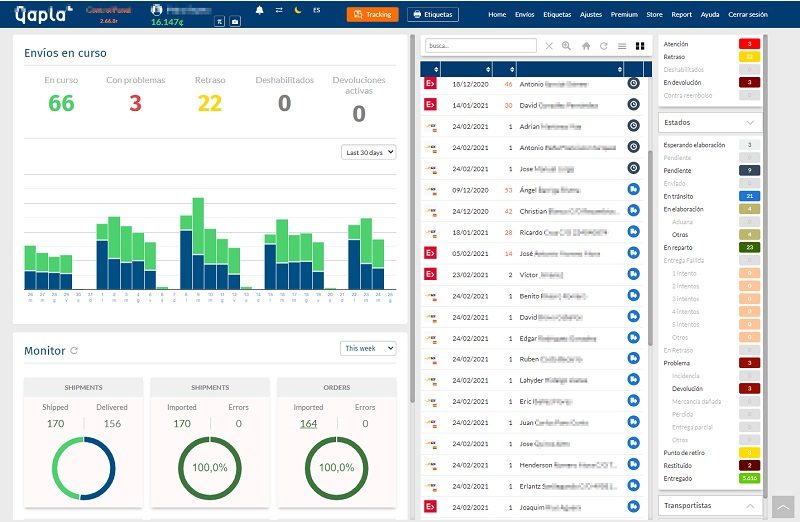Open the Store menu item

click(x=654, y=14)
